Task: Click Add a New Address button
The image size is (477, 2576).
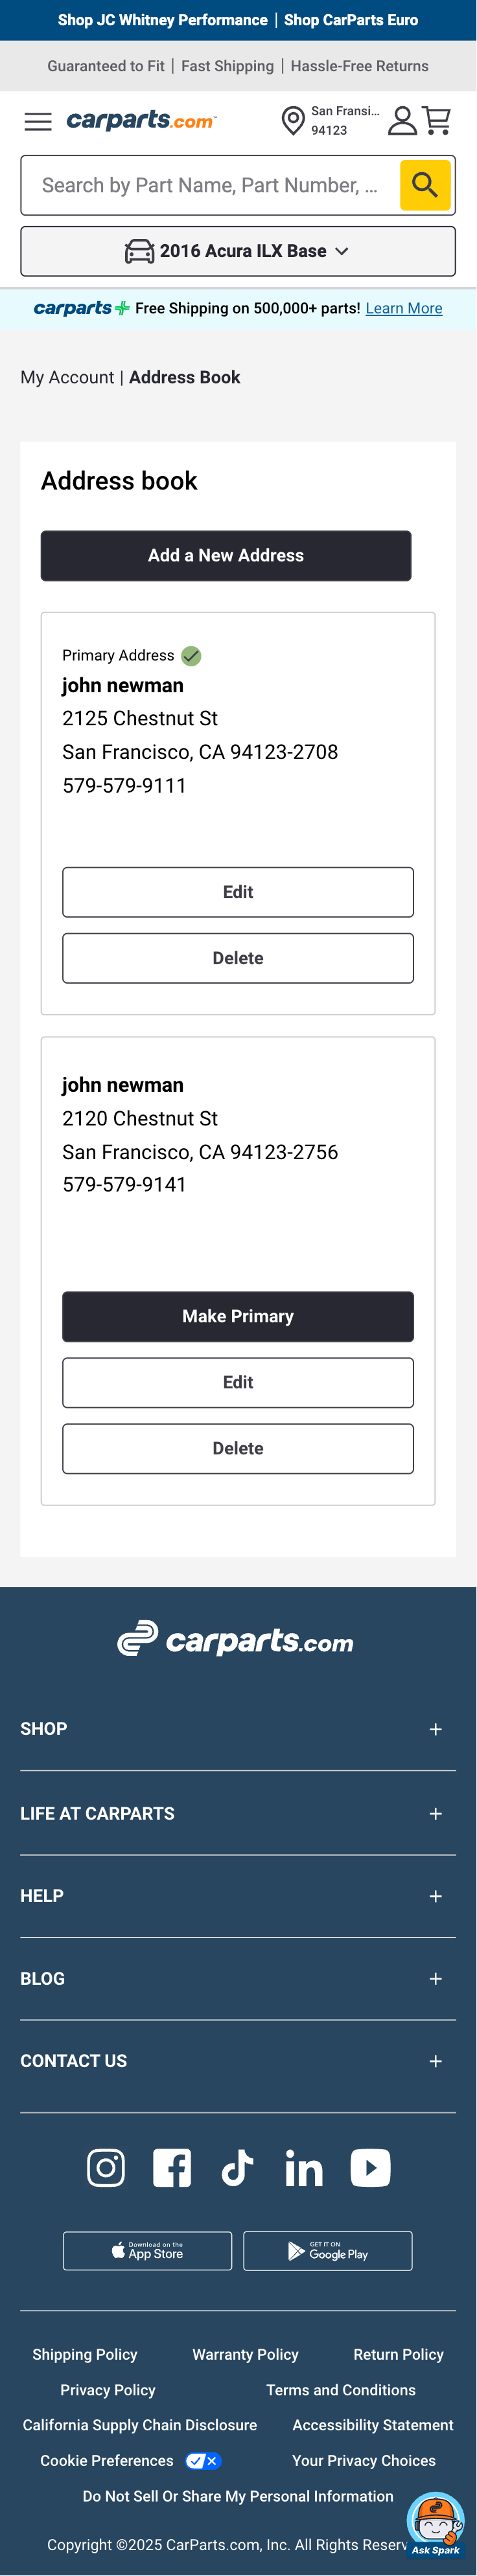Action: [226, 556]
